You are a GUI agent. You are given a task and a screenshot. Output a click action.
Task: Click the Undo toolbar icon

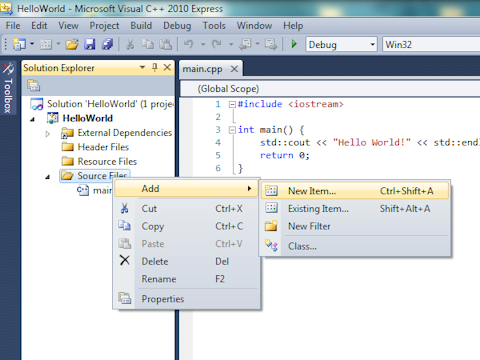[x=189, y=44]
